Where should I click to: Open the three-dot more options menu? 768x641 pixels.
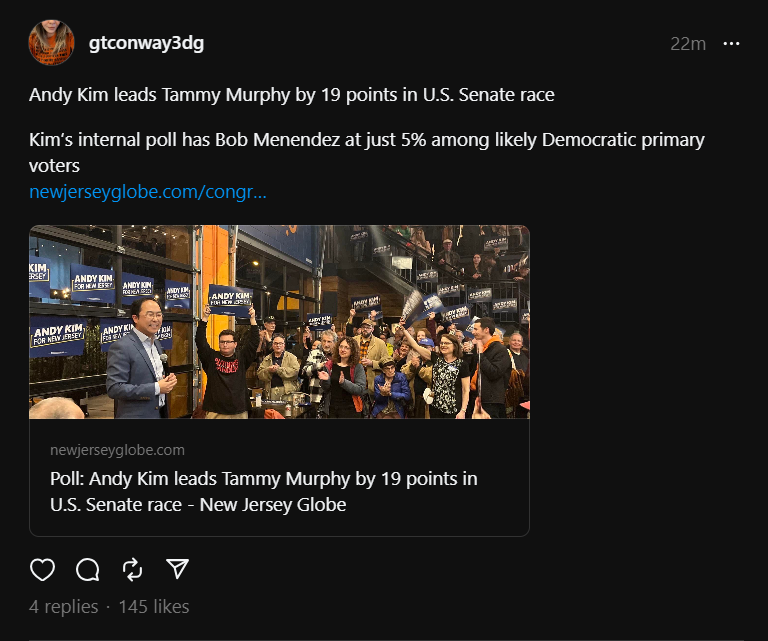coord(731,44)
